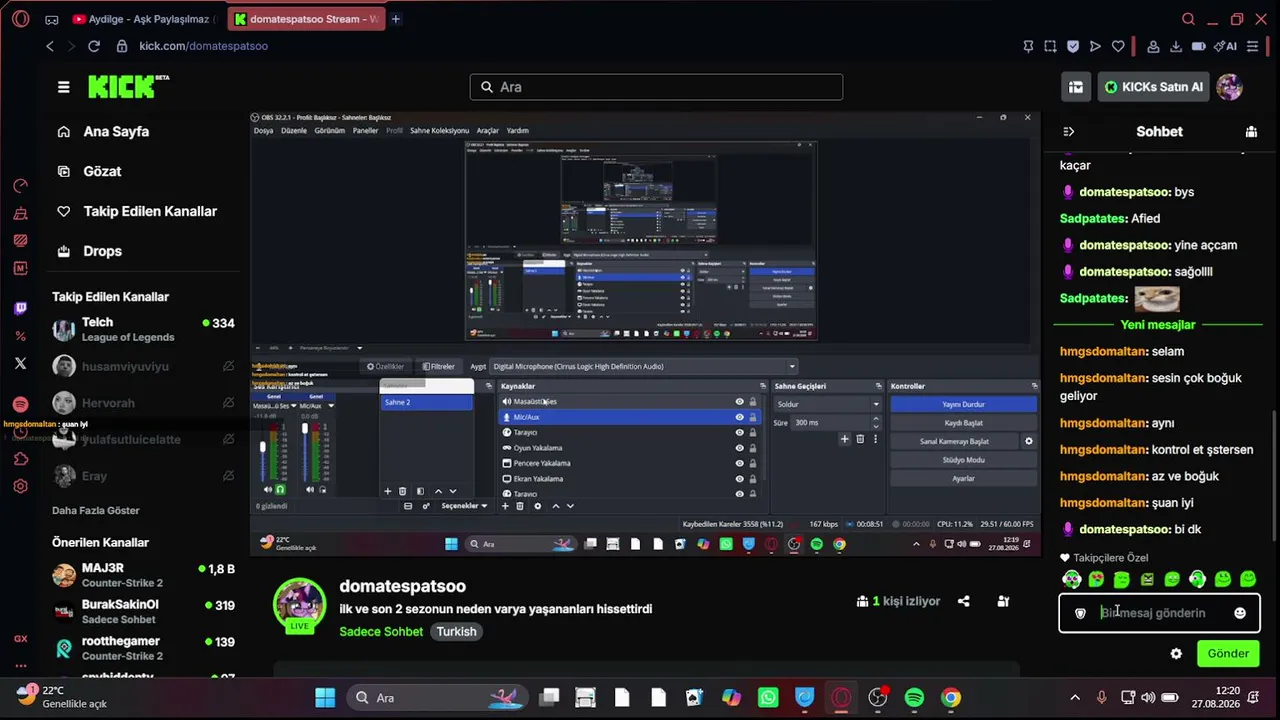Open the emoji picker in chat

(1240, 613)
